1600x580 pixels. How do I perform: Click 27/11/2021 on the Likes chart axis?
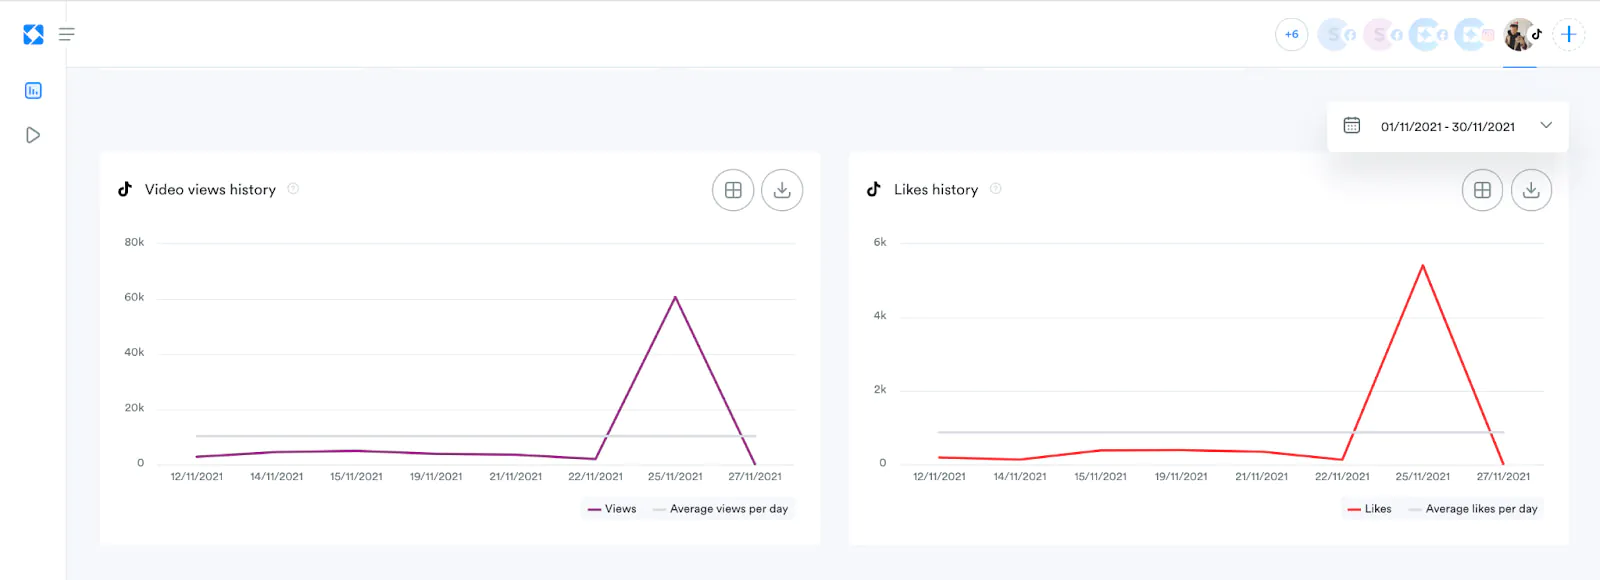click(1503, 477)
